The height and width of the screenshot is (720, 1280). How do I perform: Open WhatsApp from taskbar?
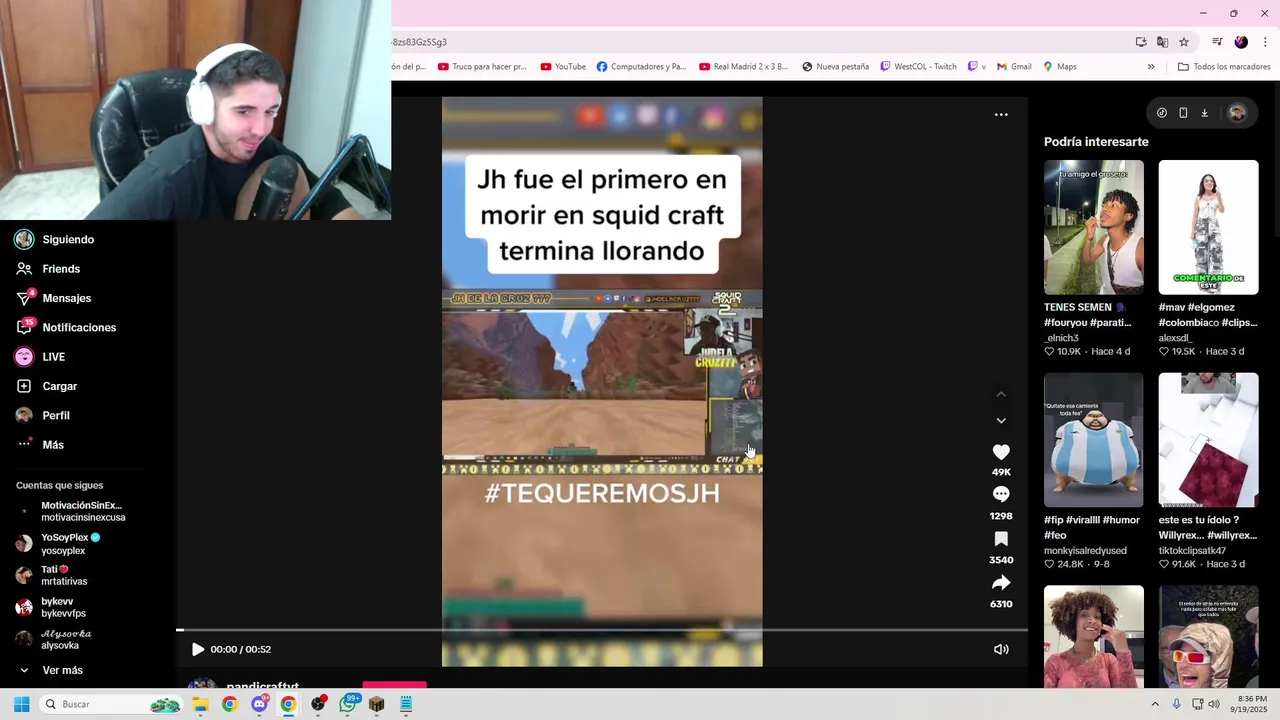tap(347, 704)
